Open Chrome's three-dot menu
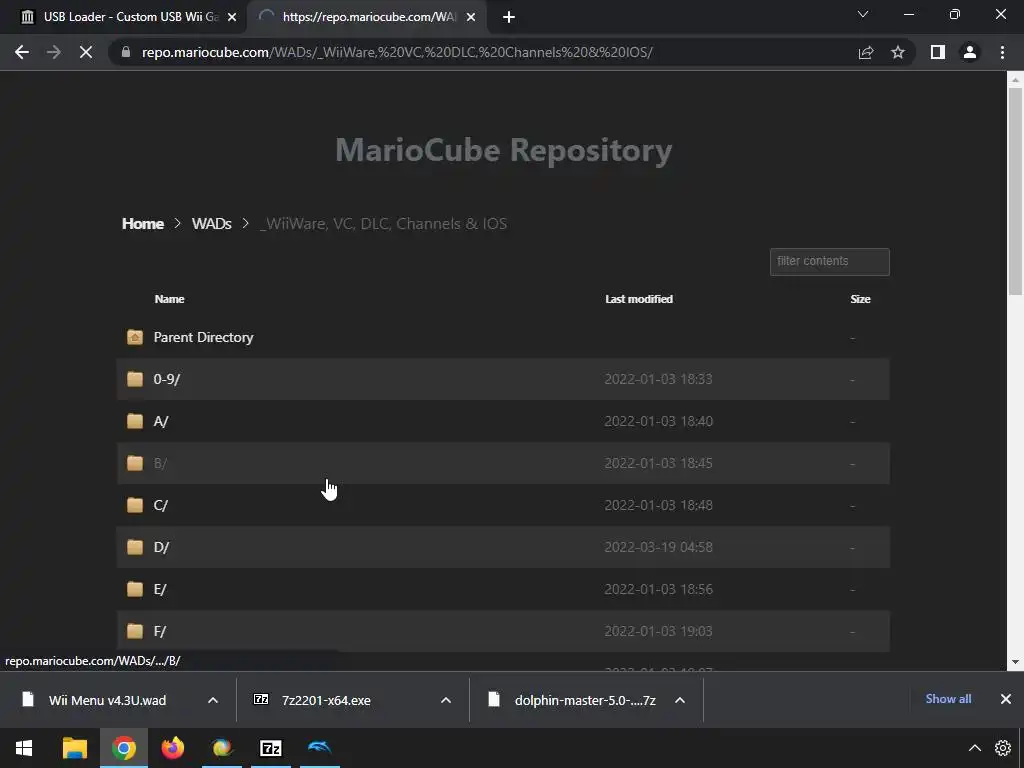The width and height of the screenshot is (1024, 768). tap(1002, 52)
